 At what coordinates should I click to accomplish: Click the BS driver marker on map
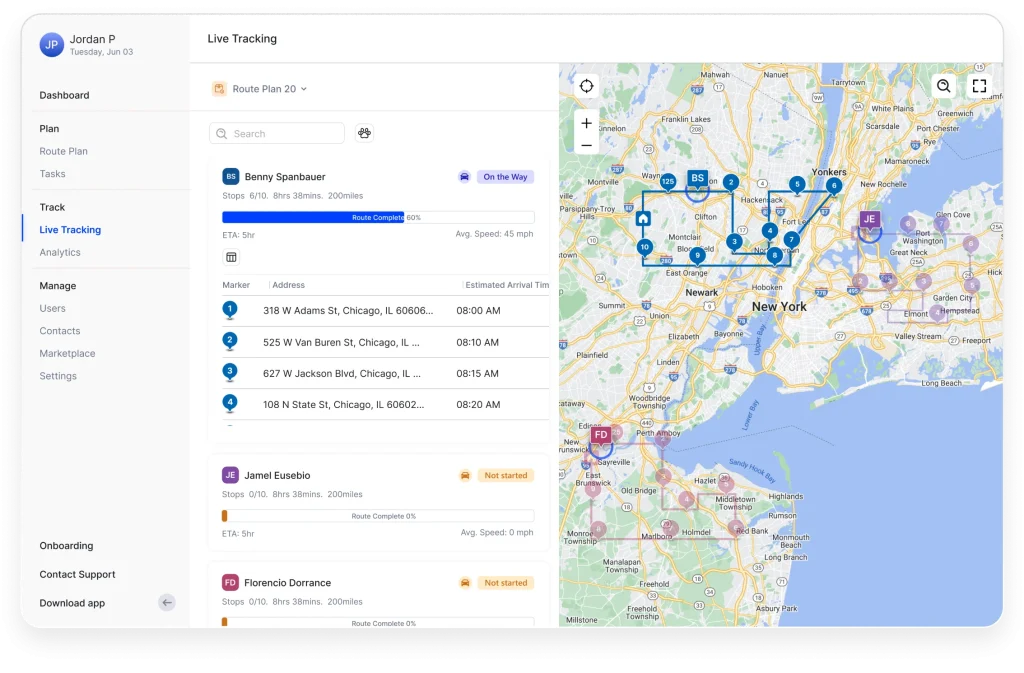(x=697, y=178)
